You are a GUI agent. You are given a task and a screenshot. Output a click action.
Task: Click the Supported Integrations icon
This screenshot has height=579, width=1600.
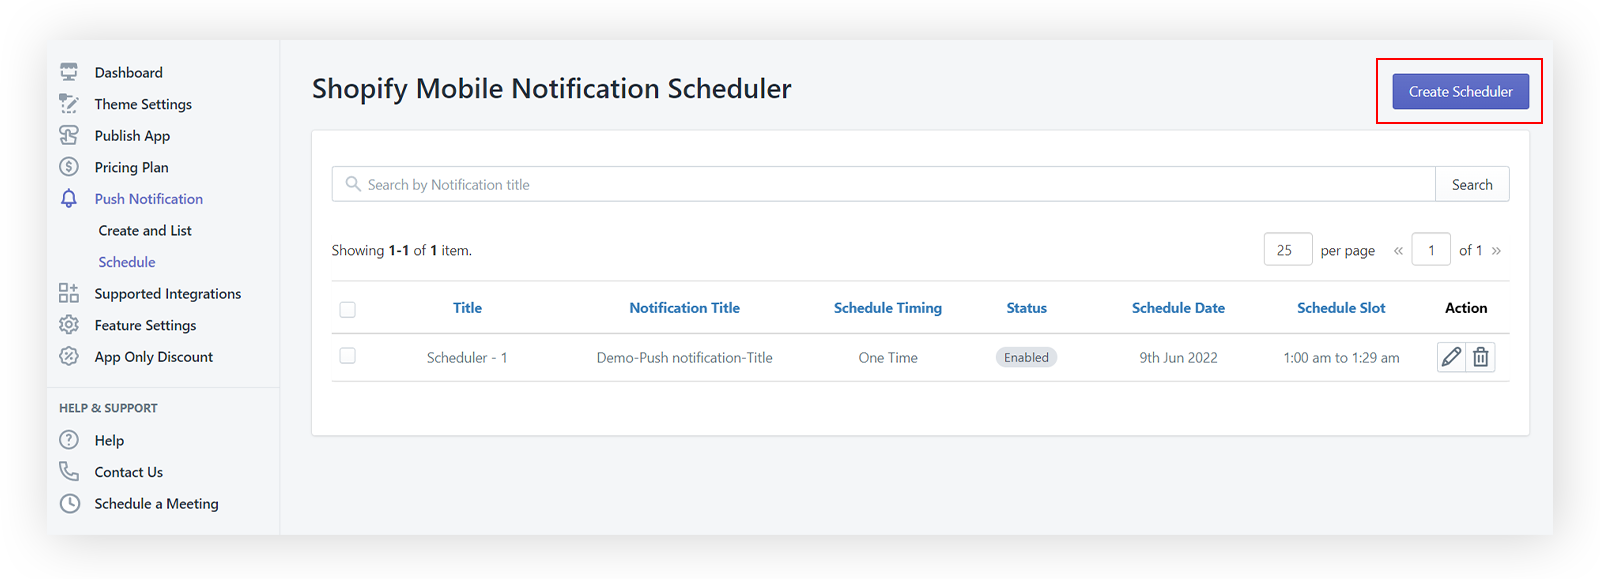pos(68,293)
